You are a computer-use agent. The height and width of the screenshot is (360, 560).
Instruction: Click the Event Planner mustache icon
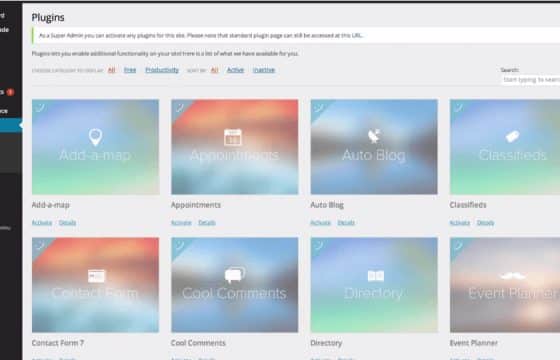coord(513,276)
